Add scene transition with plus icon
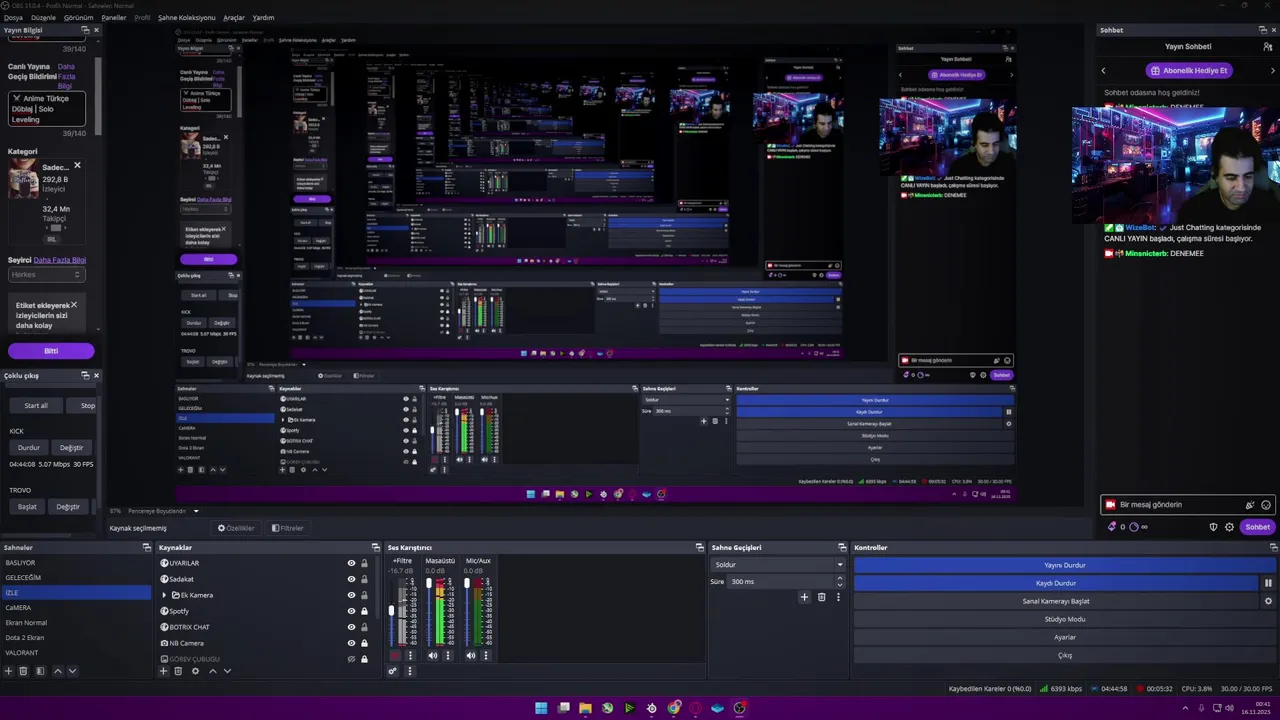Screen dimensions: 1280x720 coord(804,597)
